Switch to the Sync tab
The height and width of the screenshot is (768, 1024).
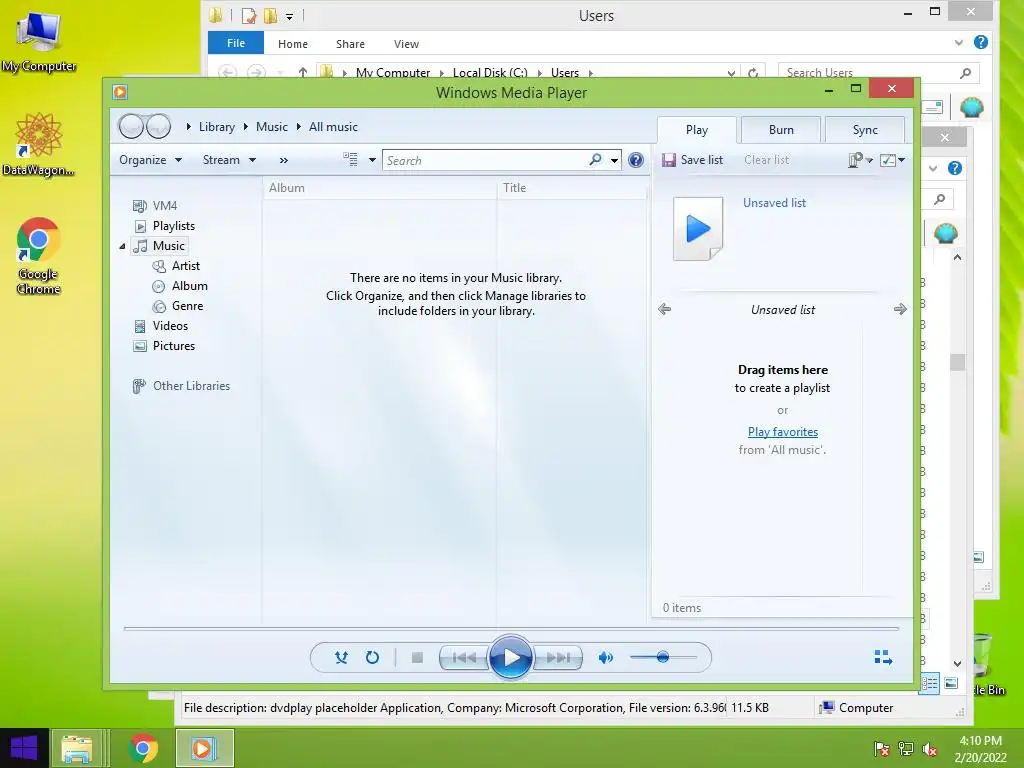(865, 130)
